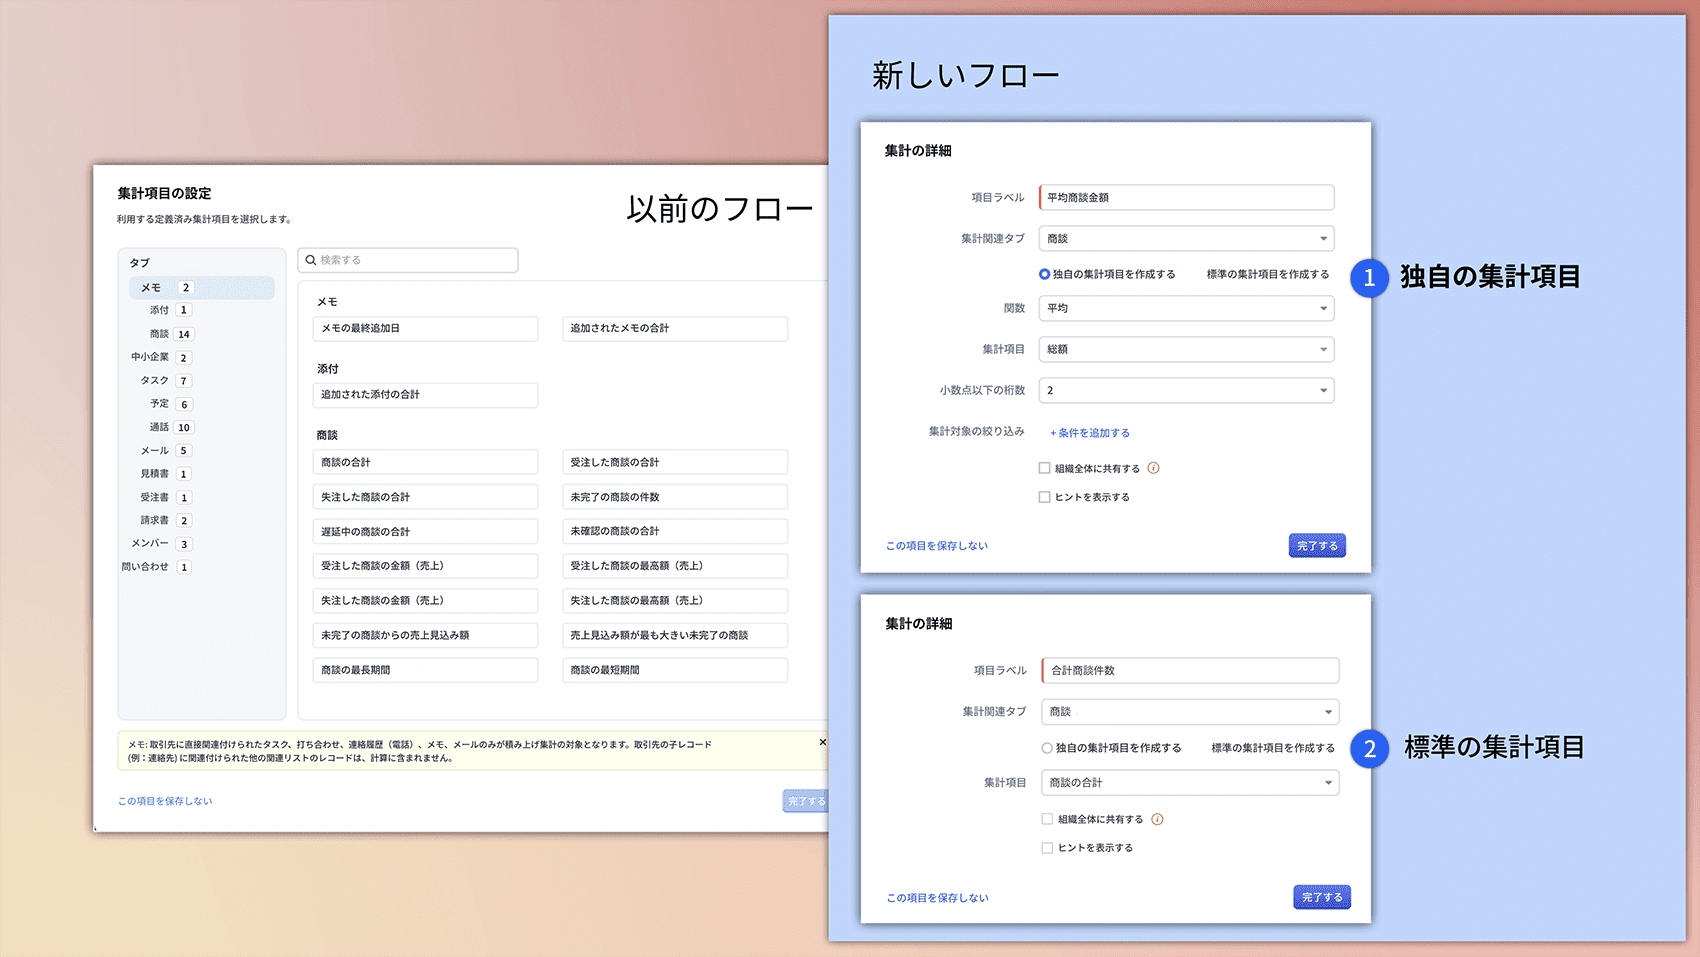The width and height of the screenshot is (1700, 957).
Task: Click この項目を保存しない in 集計項目の設定 dialog
Action: [x=165, y=801]
